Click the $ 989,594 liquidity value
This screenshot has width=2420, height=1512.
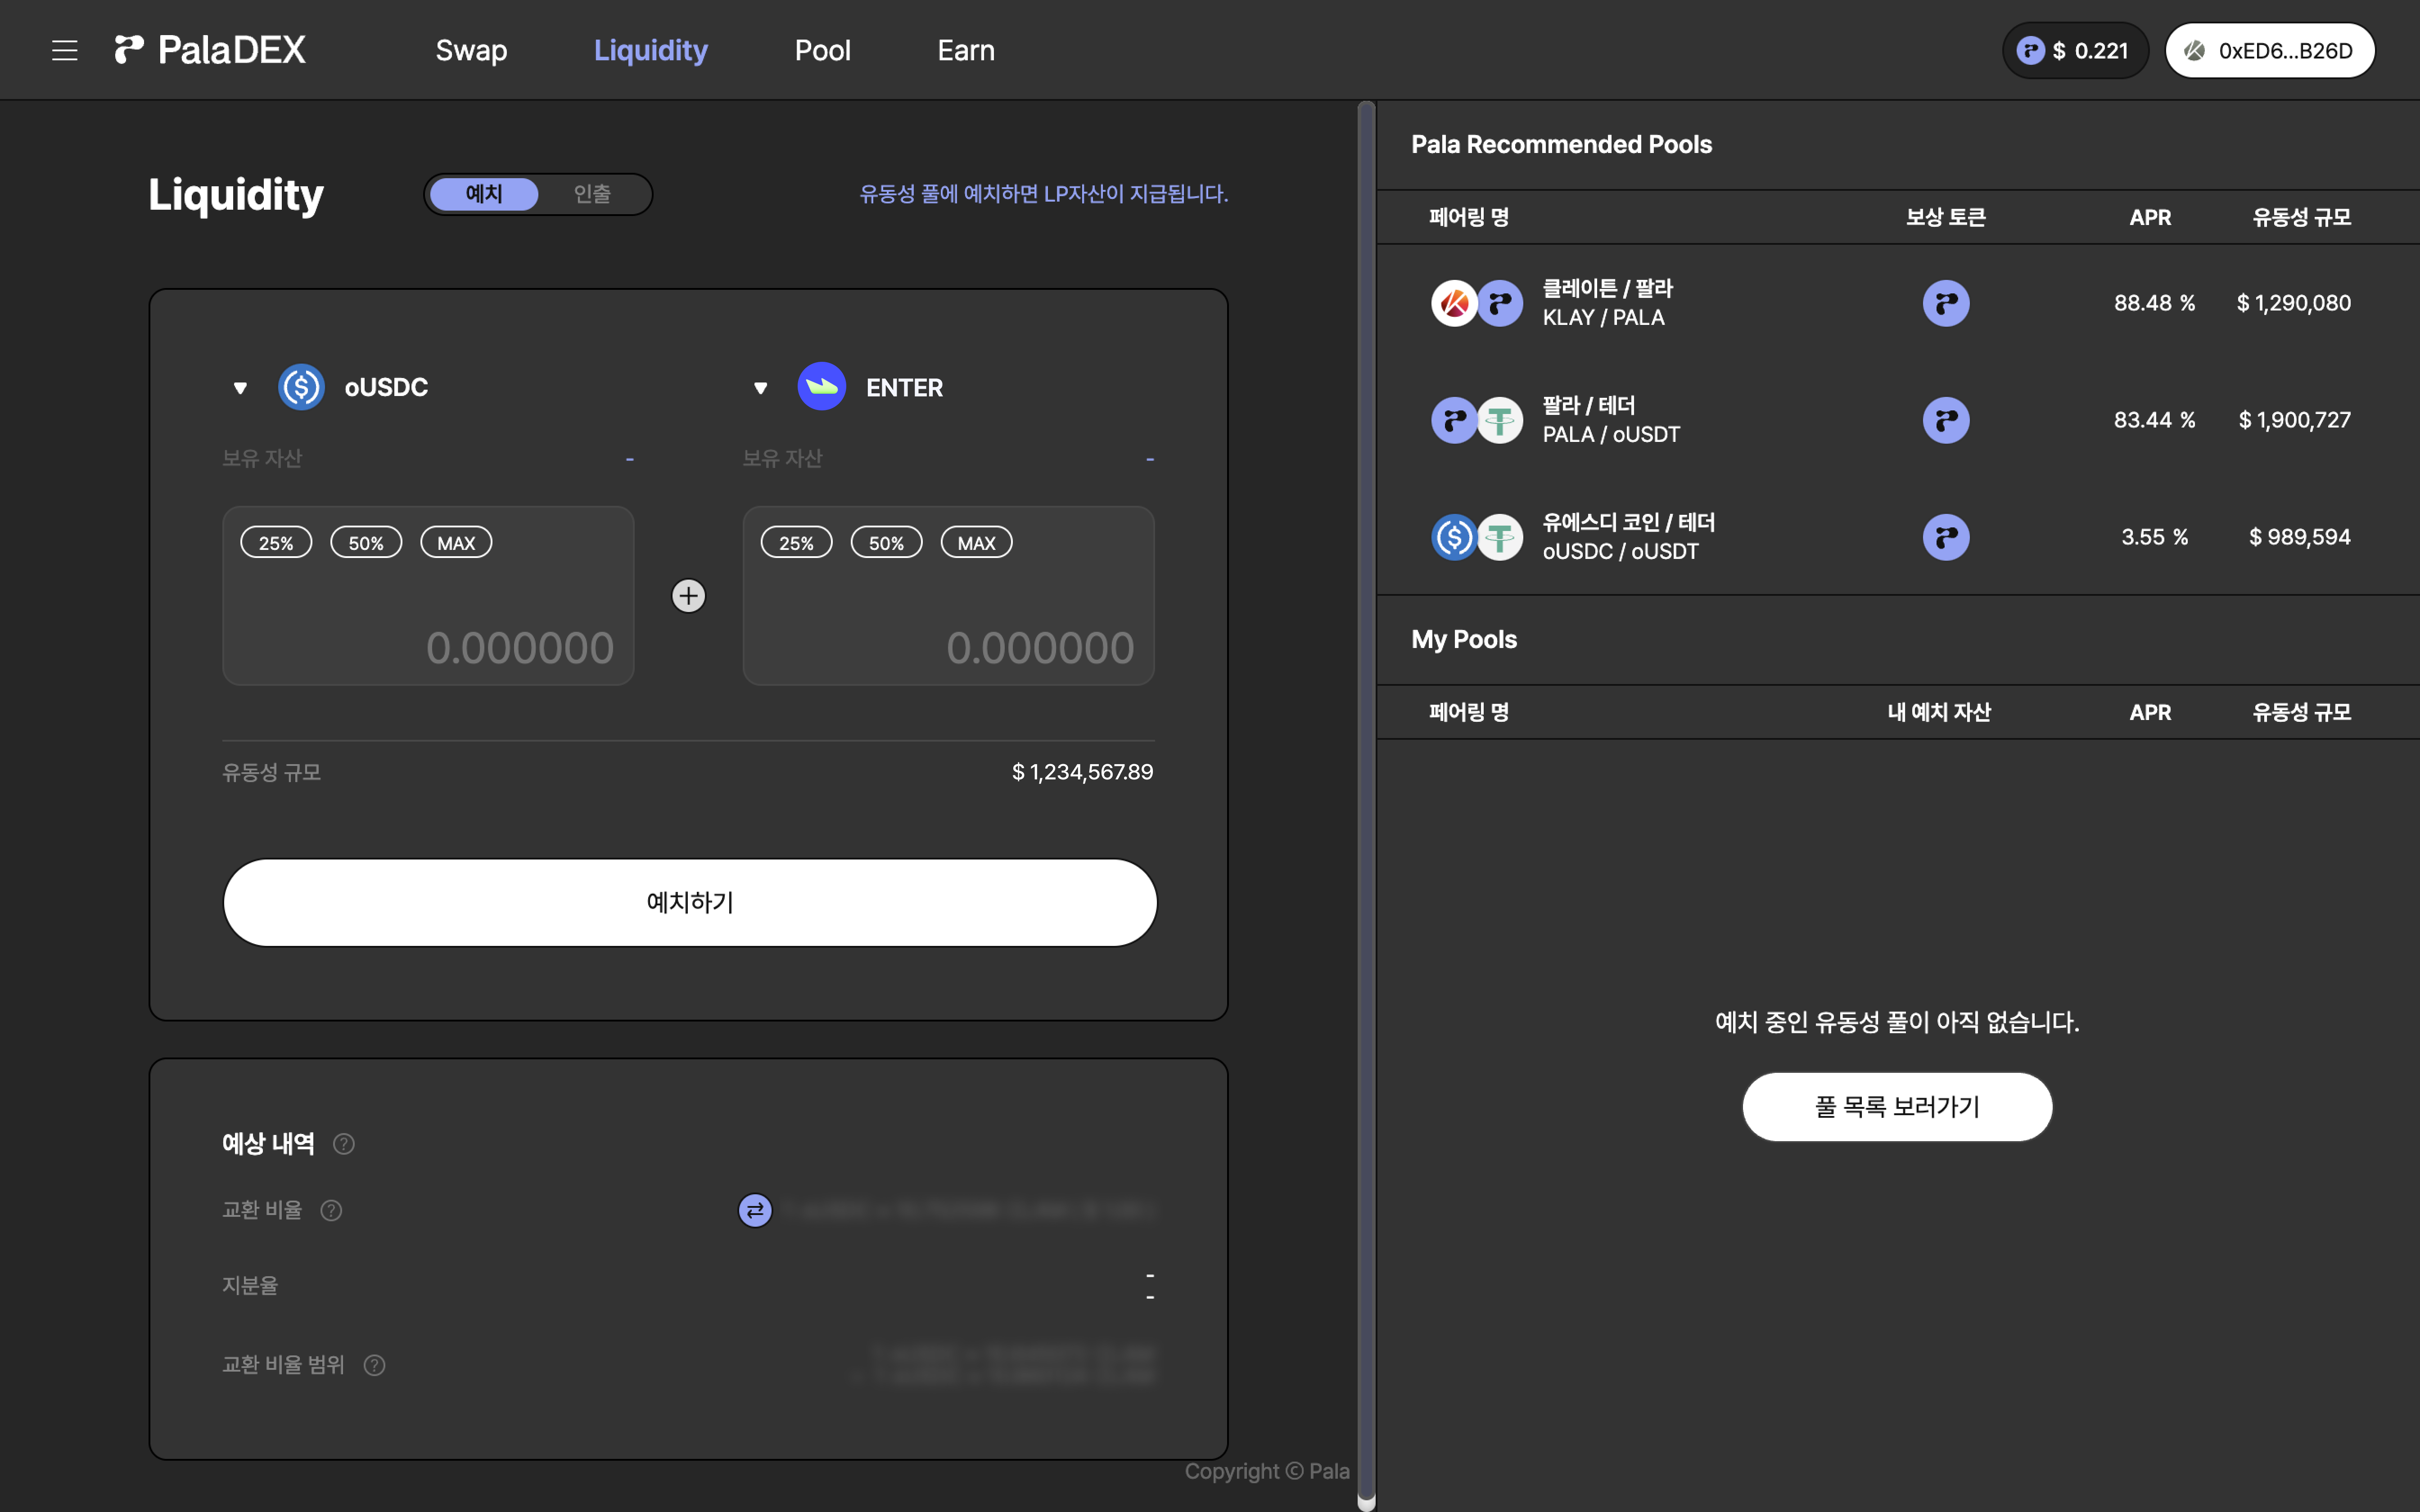[x=2300, y=537]
